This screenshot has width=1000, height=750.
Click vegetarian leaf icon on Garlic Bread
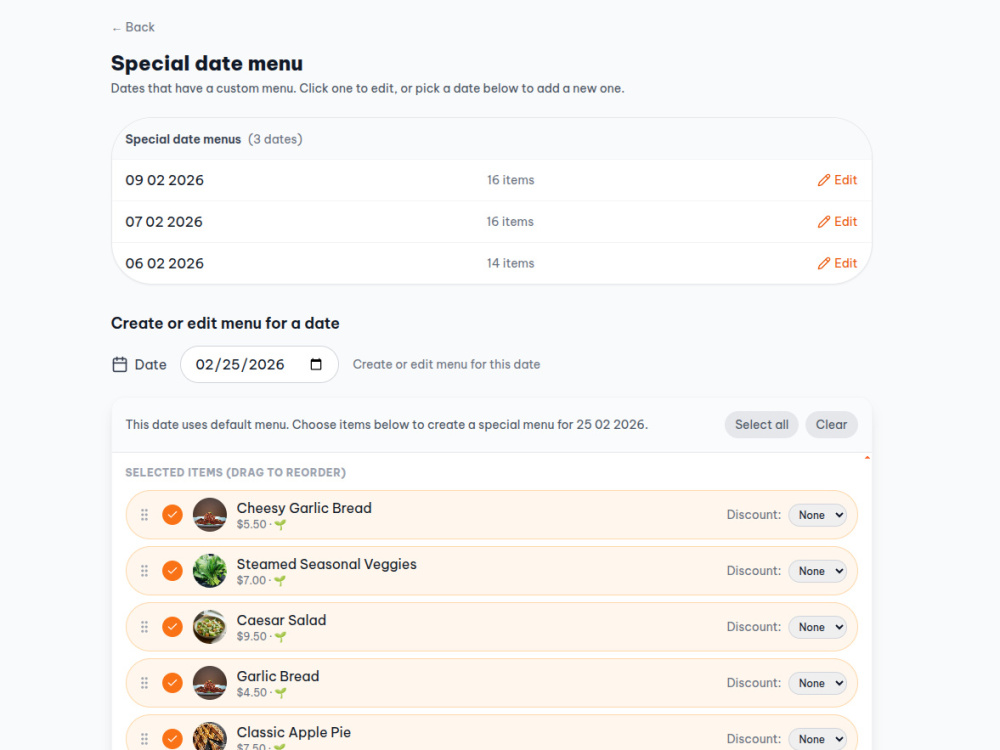click(280, 693)
